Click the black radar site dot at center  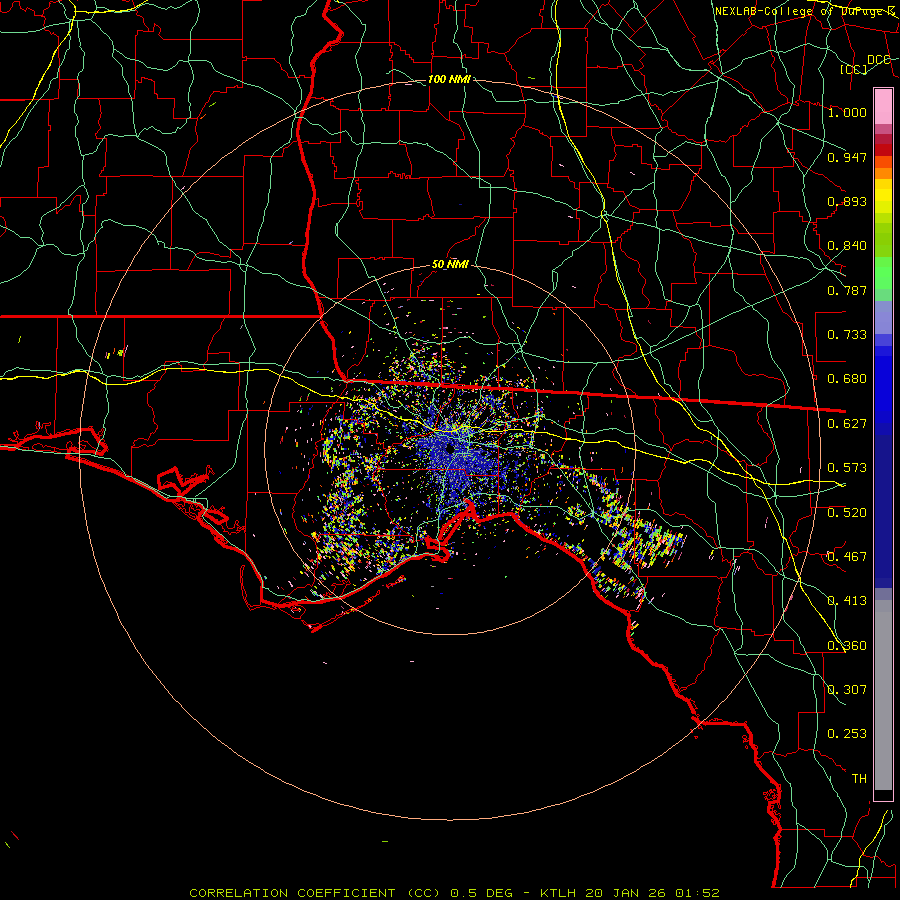(450, 449)
